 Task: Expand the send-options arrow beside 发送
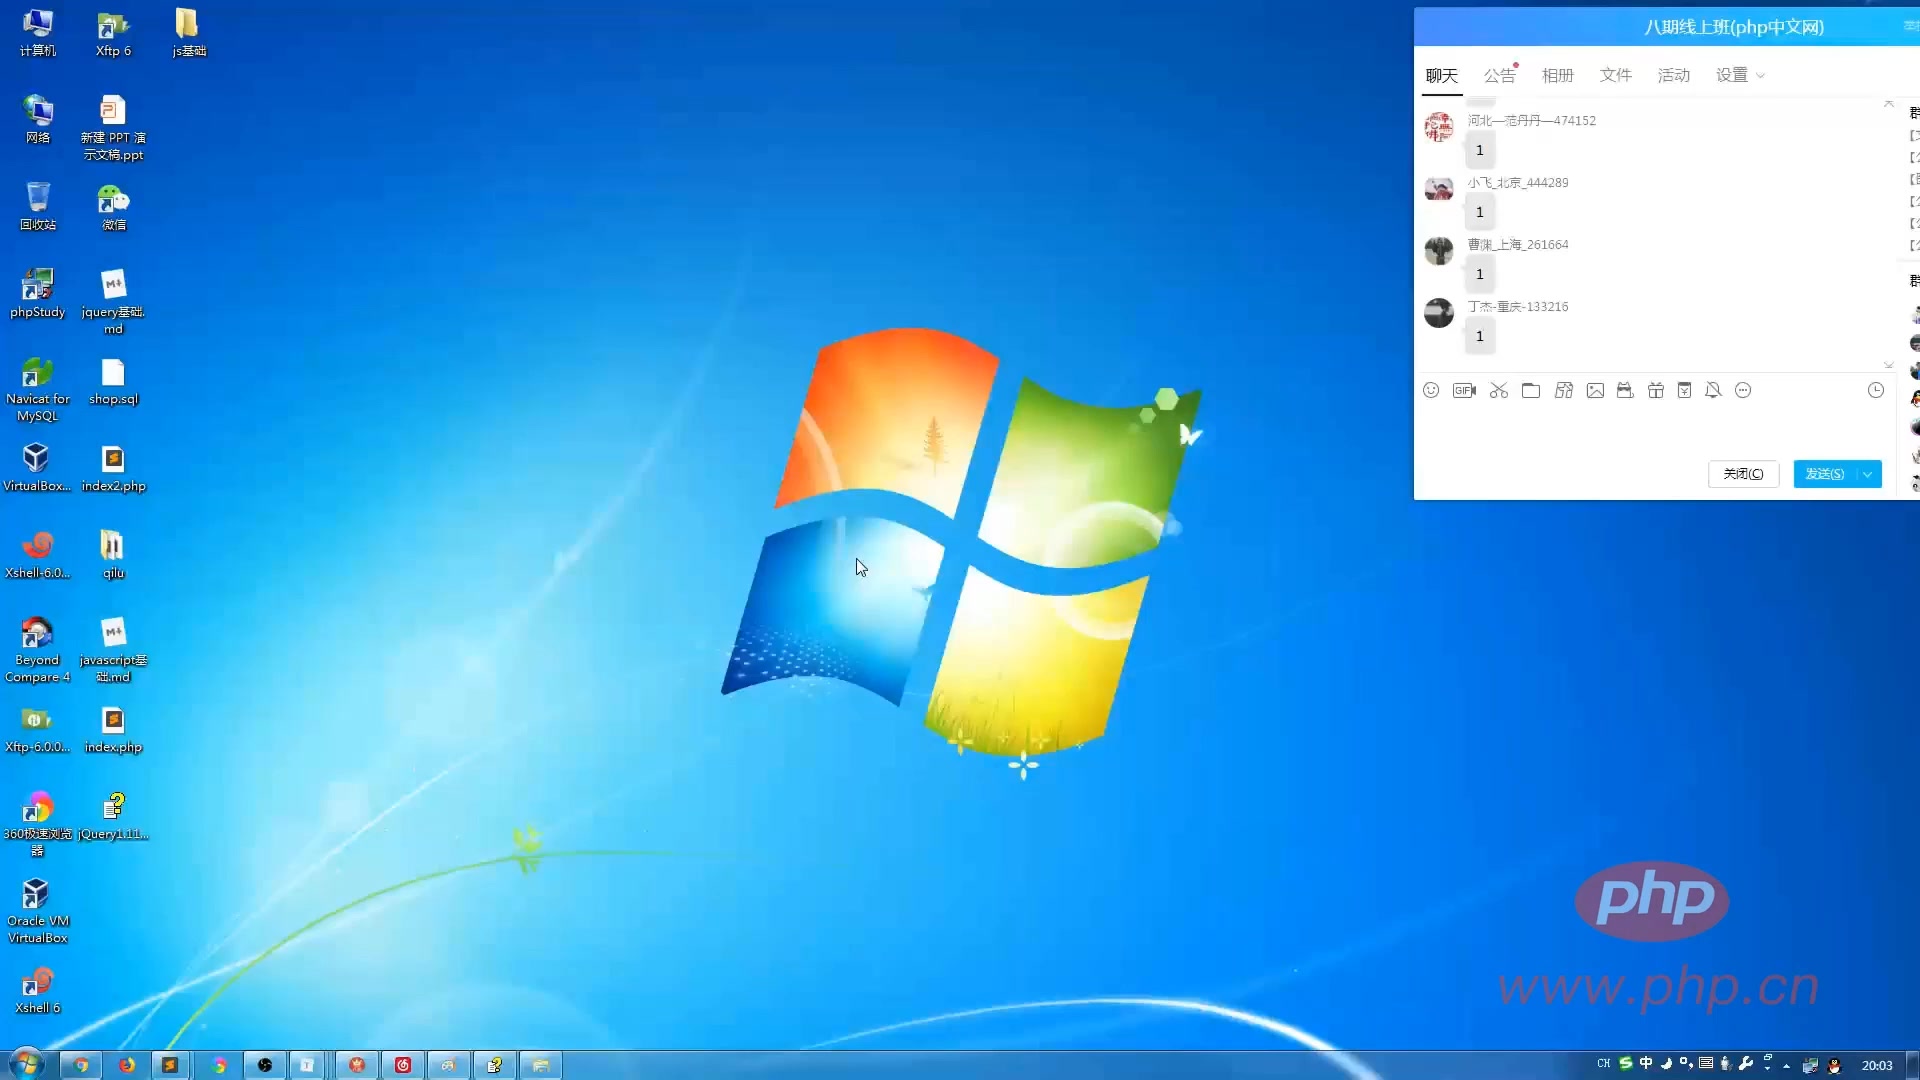point(1868,474)
